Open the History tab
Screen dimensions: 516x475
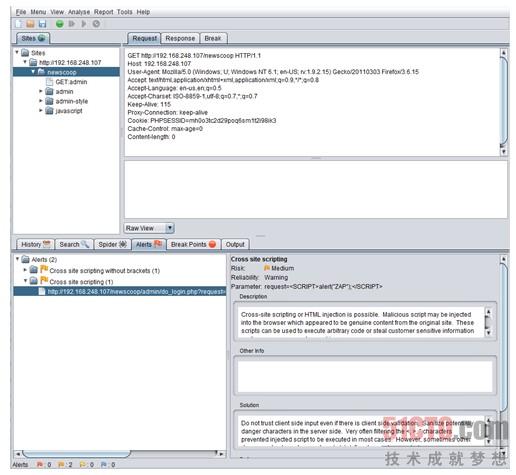(x=35, y=244)
